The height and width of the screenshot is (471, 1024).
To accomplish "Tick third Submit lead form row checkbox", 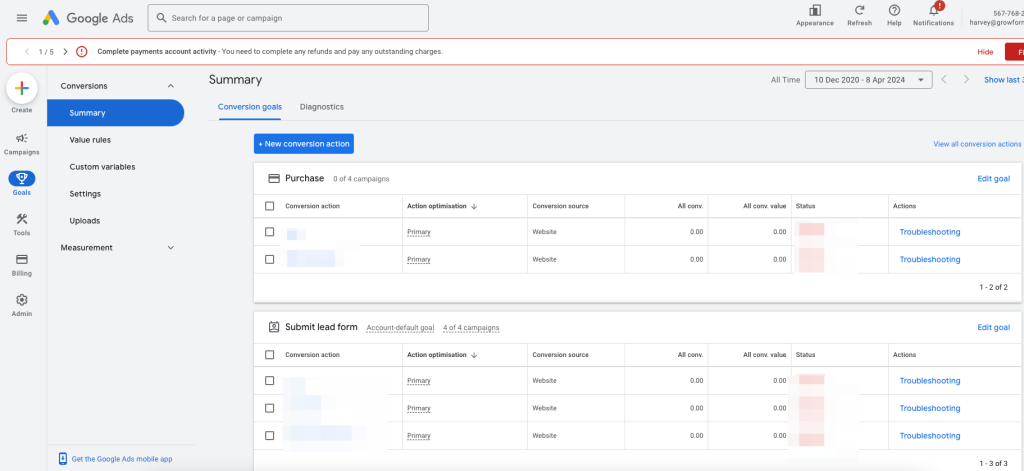I will coord(270,436).
